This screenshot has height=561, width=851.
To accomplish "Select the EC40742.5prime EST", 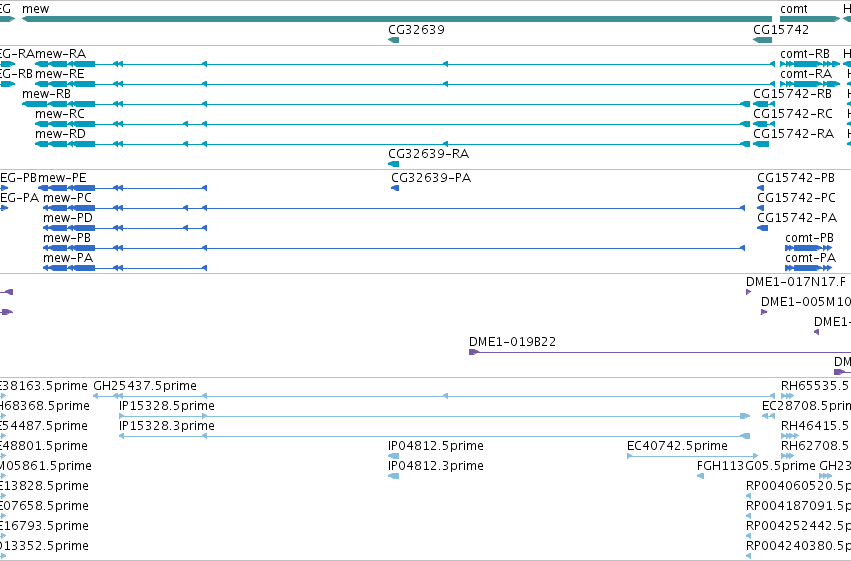I will click(693, 456).
